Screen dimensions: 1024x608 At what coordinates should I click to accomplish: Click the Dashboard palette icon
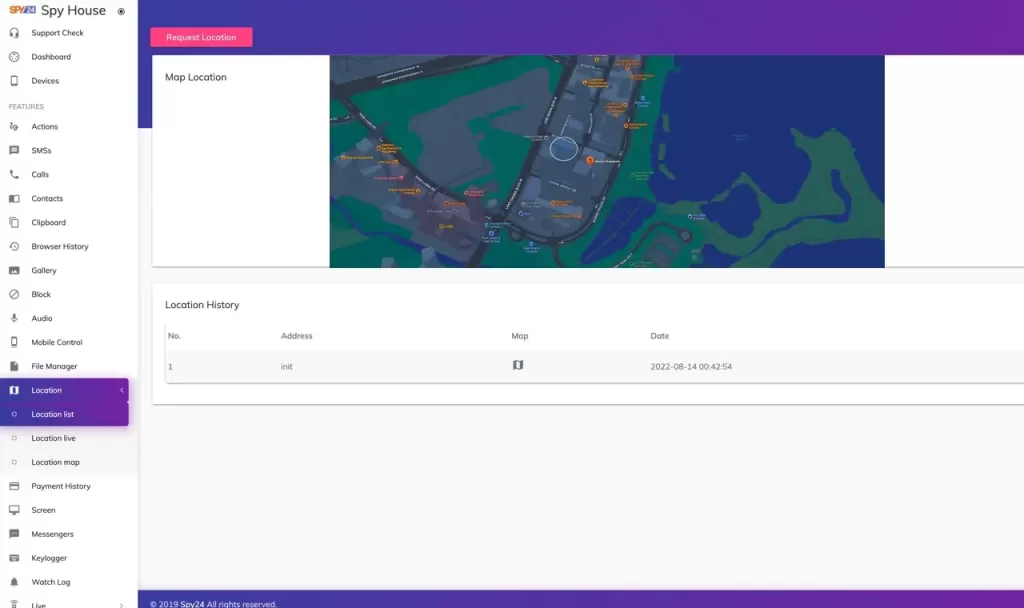tap(14, 57)
